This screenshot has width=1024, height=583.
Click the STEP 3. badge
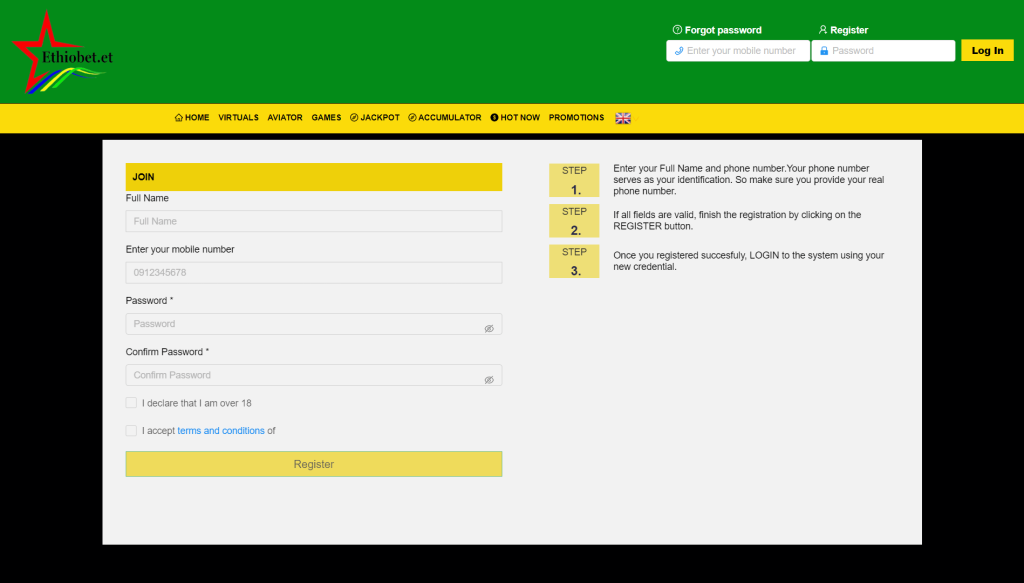(574, 261)
